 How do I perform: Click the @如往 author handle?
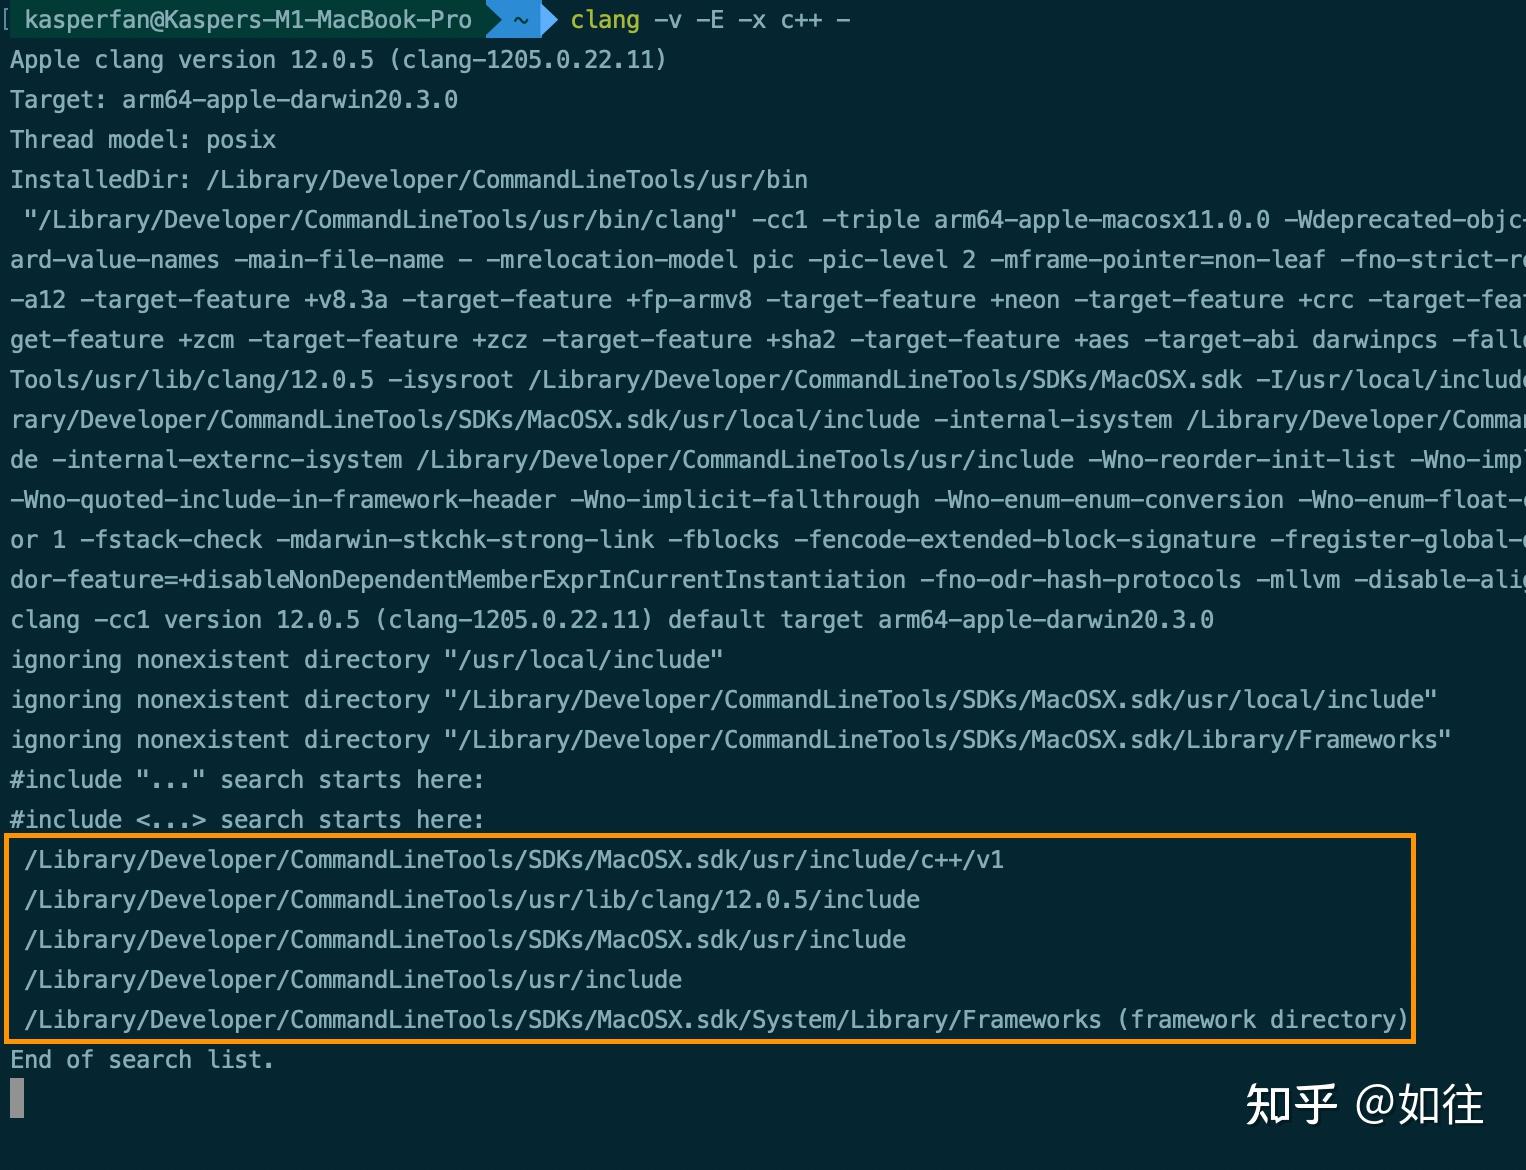coord(1420,1104)
